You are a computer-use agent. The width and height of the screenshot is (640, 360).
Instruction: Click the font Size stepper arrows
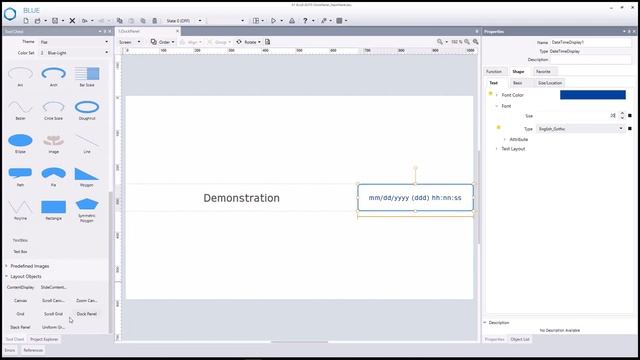(622, 116)
